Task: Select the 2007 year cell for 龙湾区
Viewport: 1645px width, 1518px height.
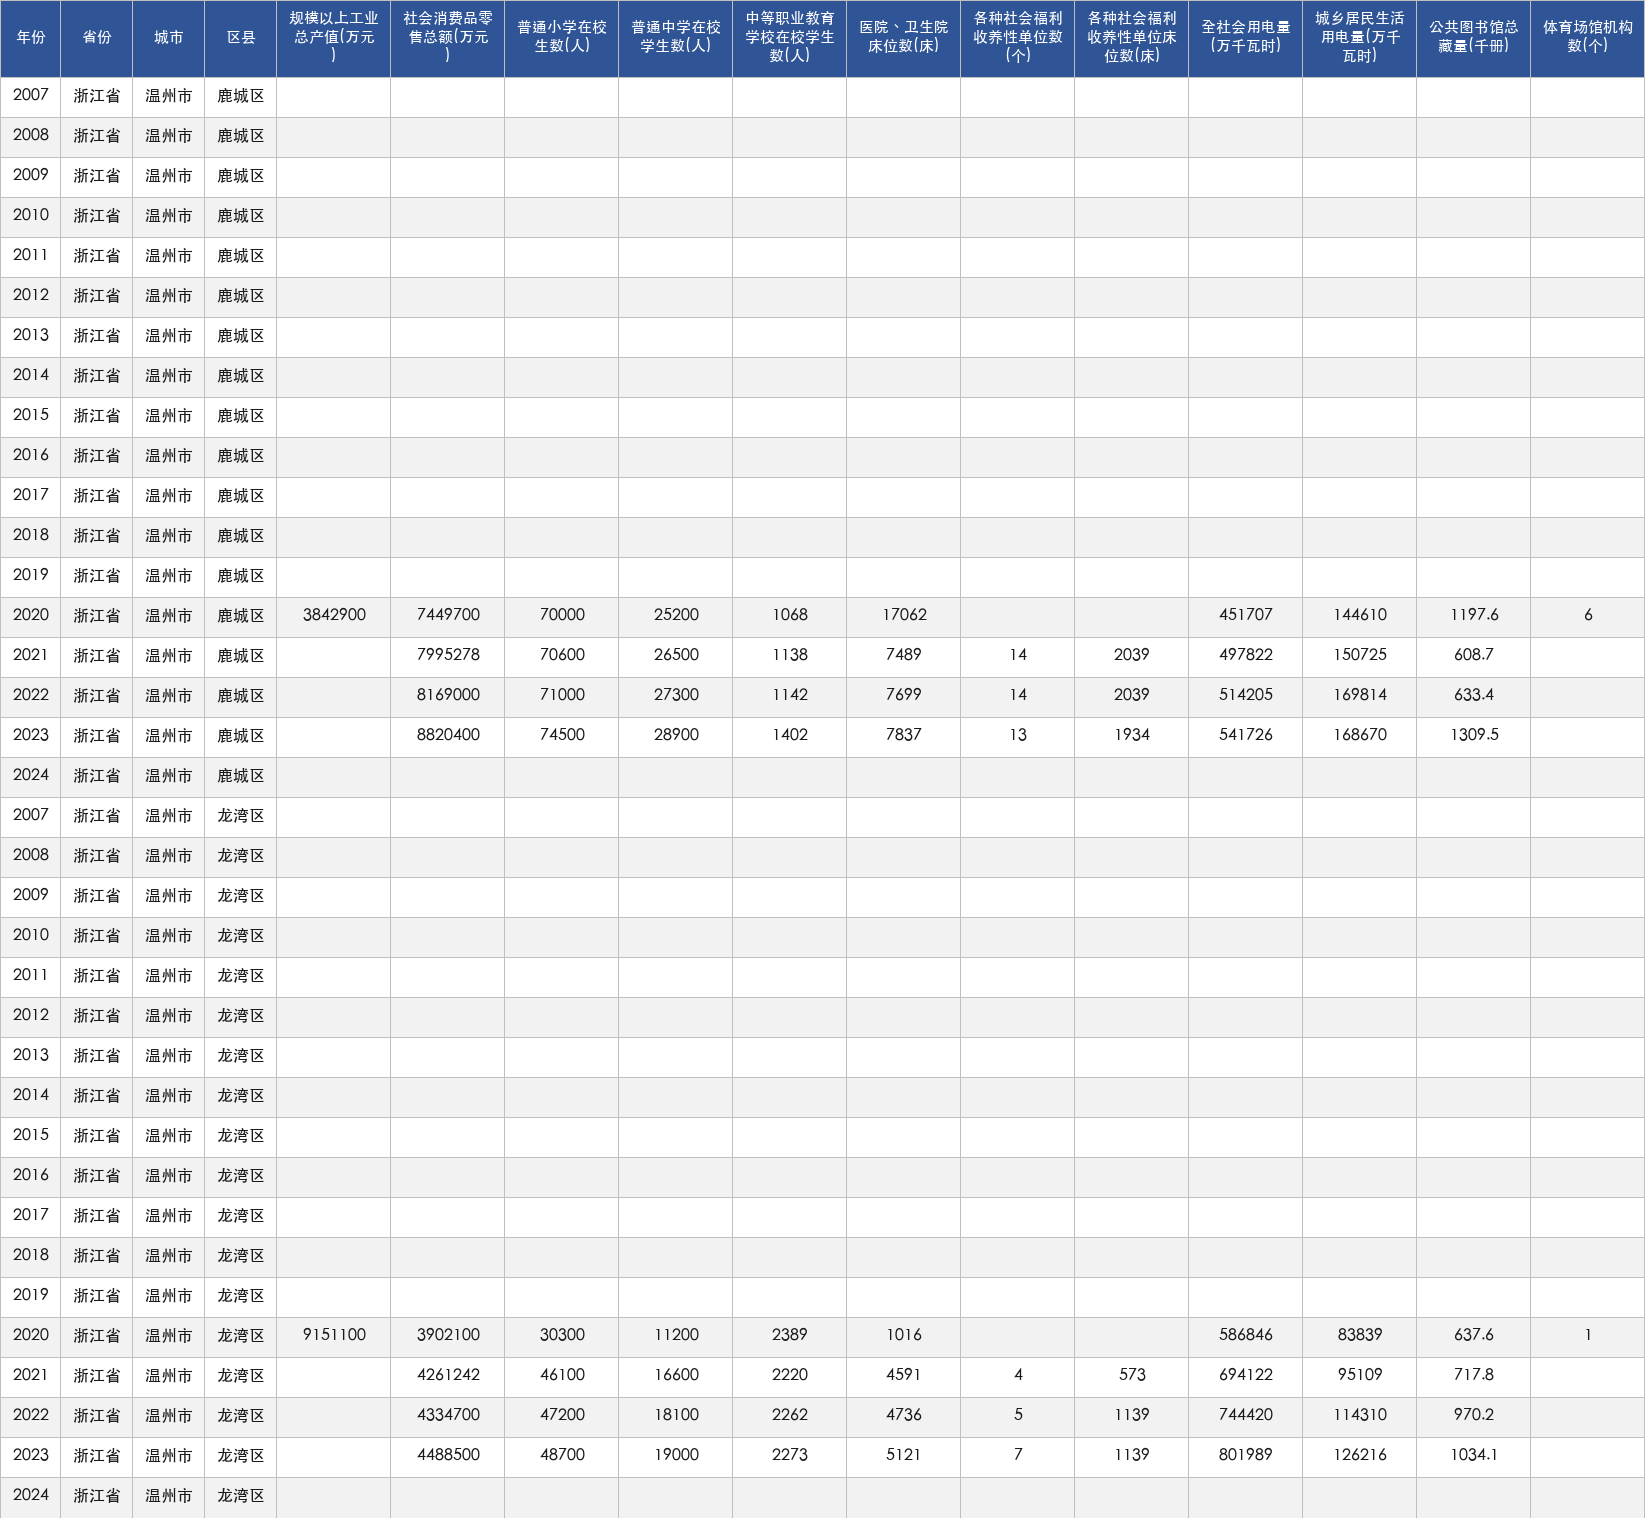Action: [31, 816]
